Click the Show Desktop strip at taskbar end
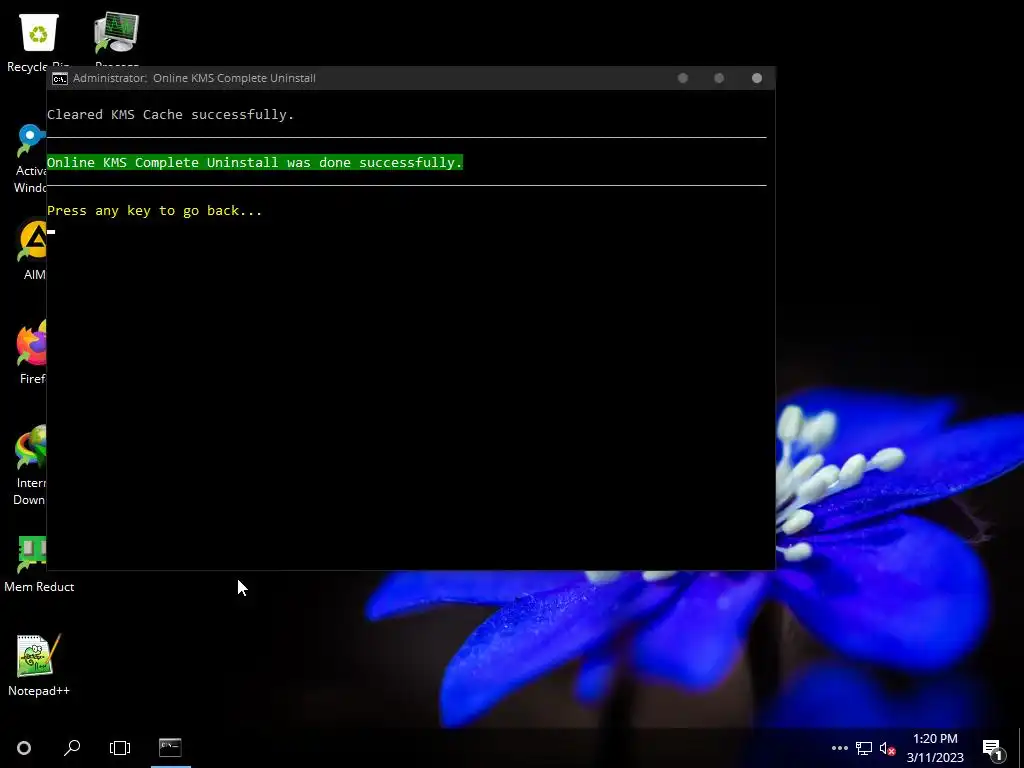Viewport: 1024px width, 768px height. [x=1021, y=748]
